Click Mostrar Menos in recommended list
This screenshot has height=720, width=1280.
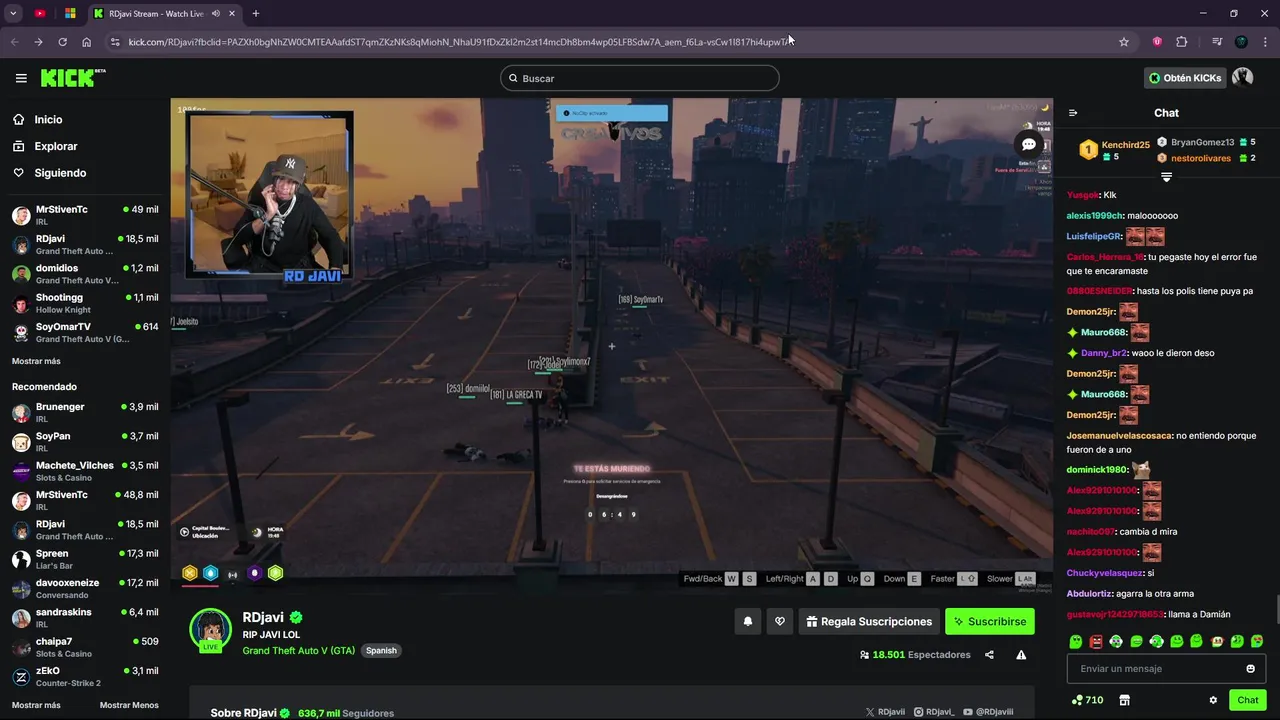coord(129,705)
